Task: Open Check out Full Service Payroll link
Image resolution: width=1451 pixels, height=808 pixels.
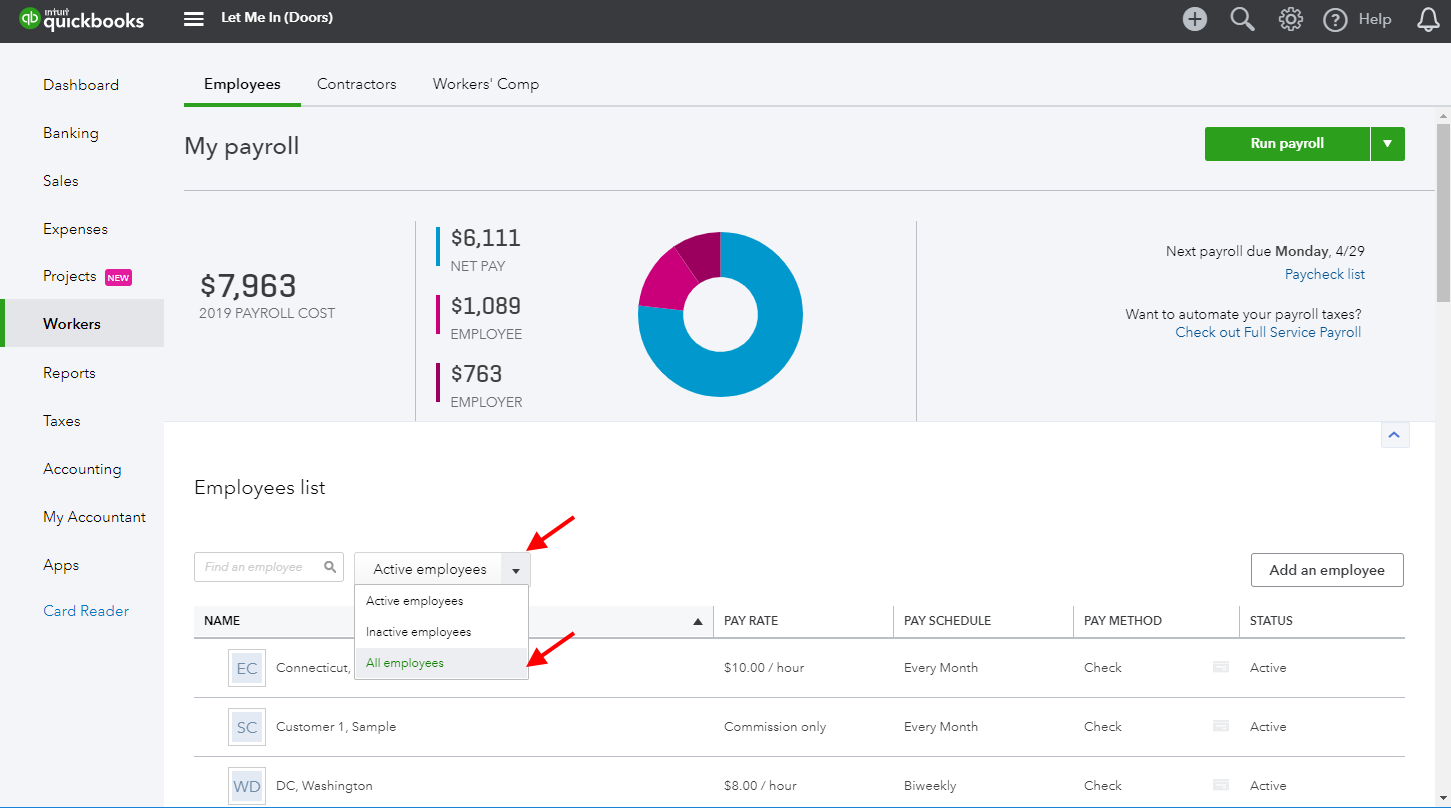Action: (x=1268, y=332)
